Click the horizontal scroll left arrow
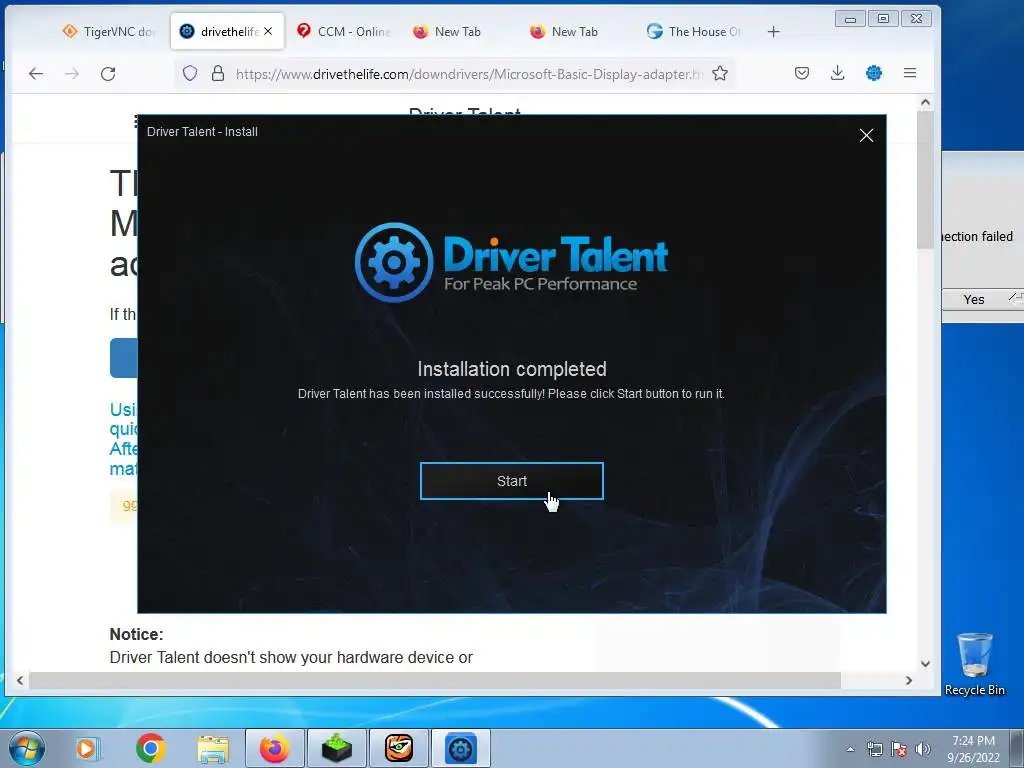This screenshot has width=1024, height=768. coord(20,680)
